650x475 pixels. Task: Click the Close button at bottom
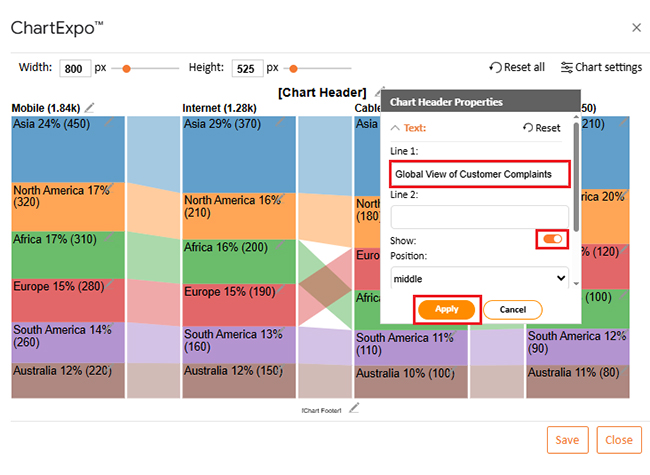point(618,440)
